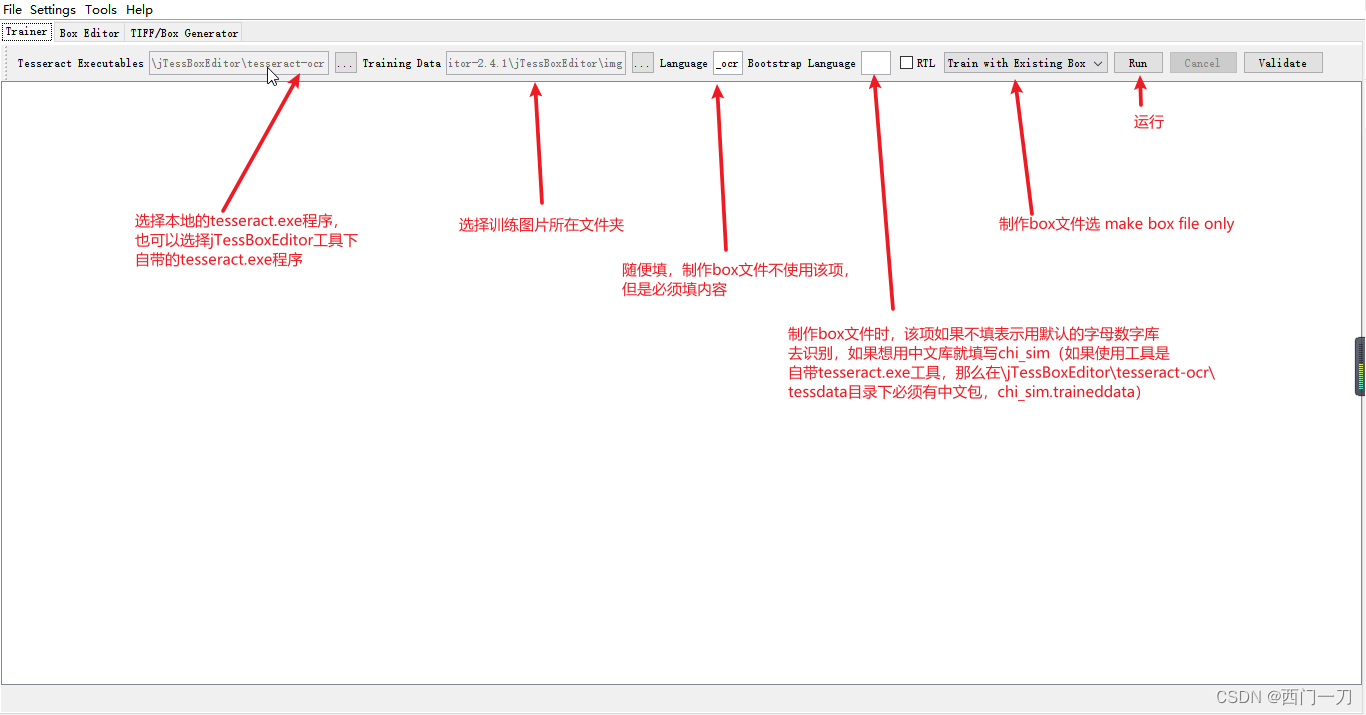This screenshot has height=715, width=1366.
Task: Open the browse dialog for Tesseract Executables
Action: [x=344, y=62]
